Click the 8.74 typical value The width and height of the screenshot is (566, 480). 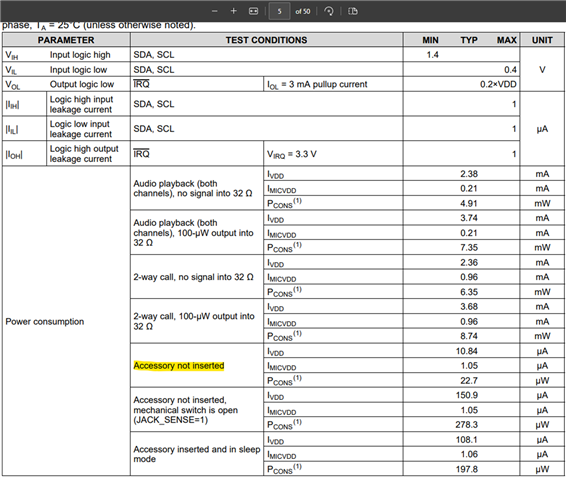click(x=469, y=336)
